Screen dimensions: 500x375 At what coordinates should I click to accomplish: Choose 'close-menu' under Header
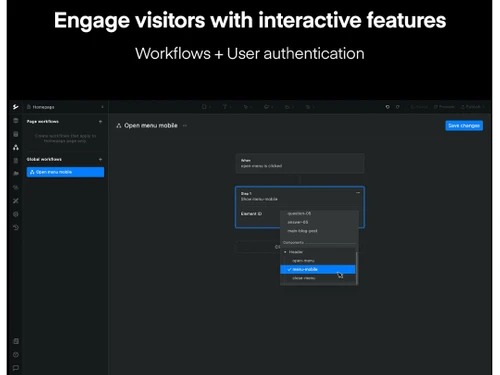[303, 278]
